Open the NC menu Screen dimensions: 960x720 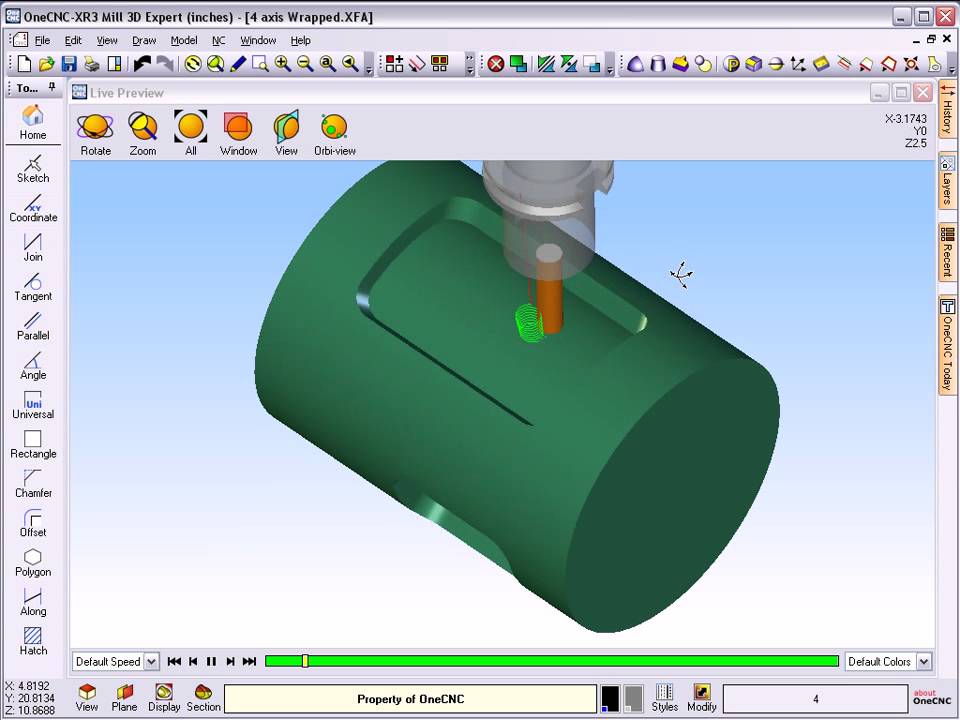219,40
